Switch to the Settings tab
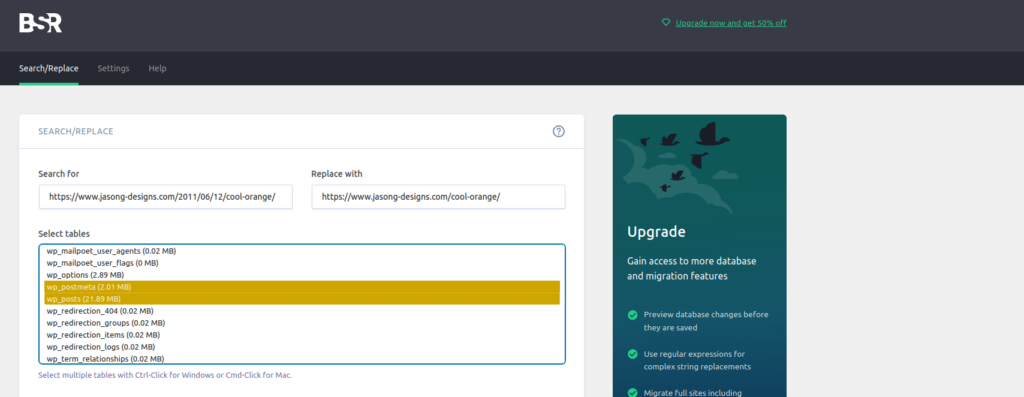1024x397 pixels. pos(114,68)
